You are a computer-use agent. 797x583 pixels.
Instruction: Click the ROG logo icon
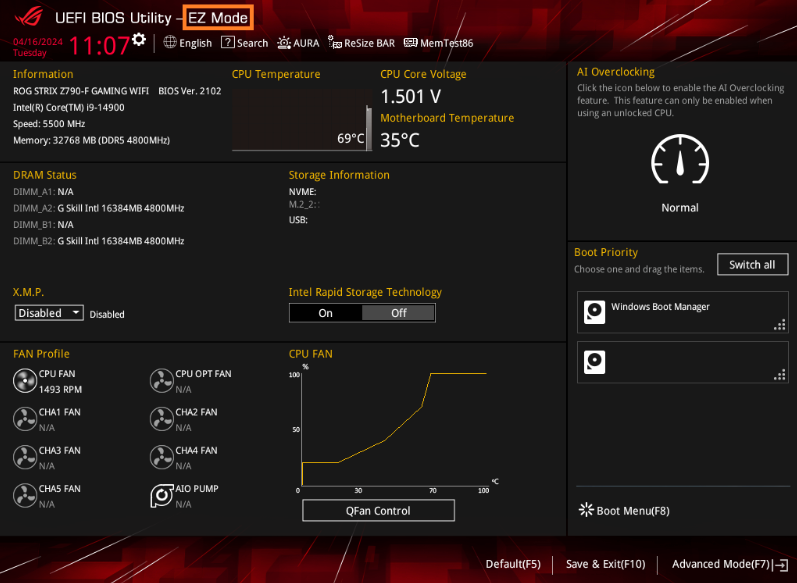[x=28, y=16]
